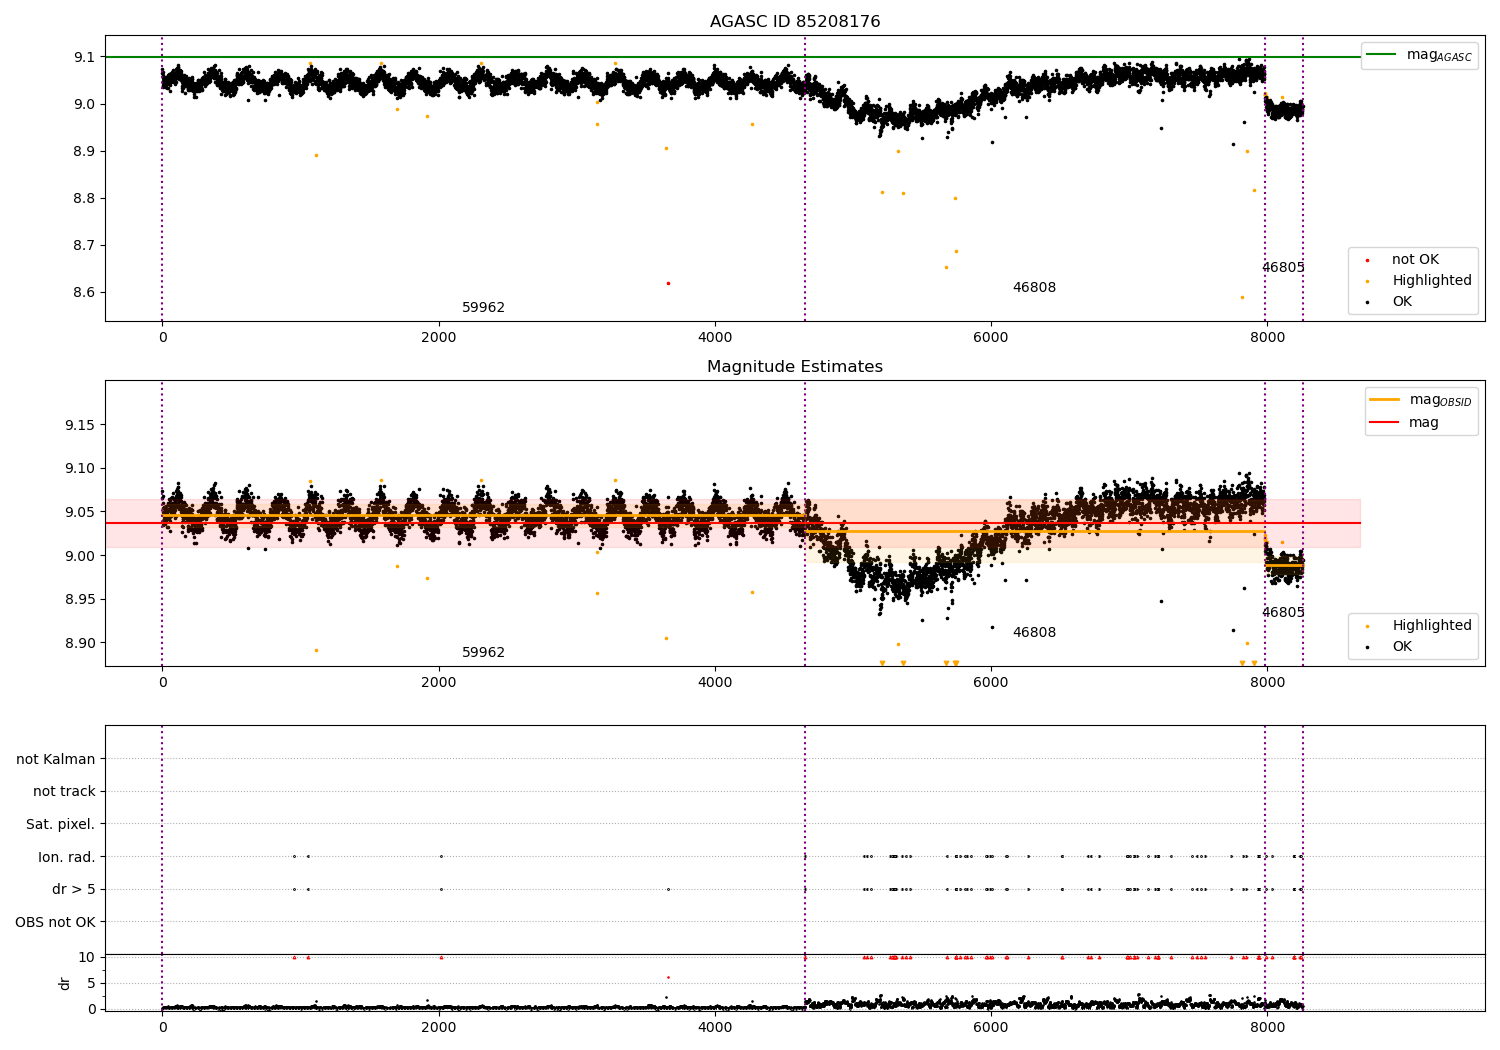1500x1050 pixels.
Task: Click the "9.05" y-axis tick label
Action: tap(81, 513)
